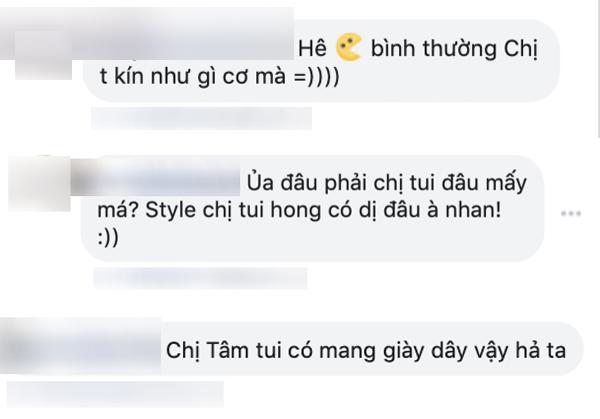The width and height of the screenshot is (600, 419).
Task: Select the "bình thường Chị" comment text
Action: pos(454,49)
